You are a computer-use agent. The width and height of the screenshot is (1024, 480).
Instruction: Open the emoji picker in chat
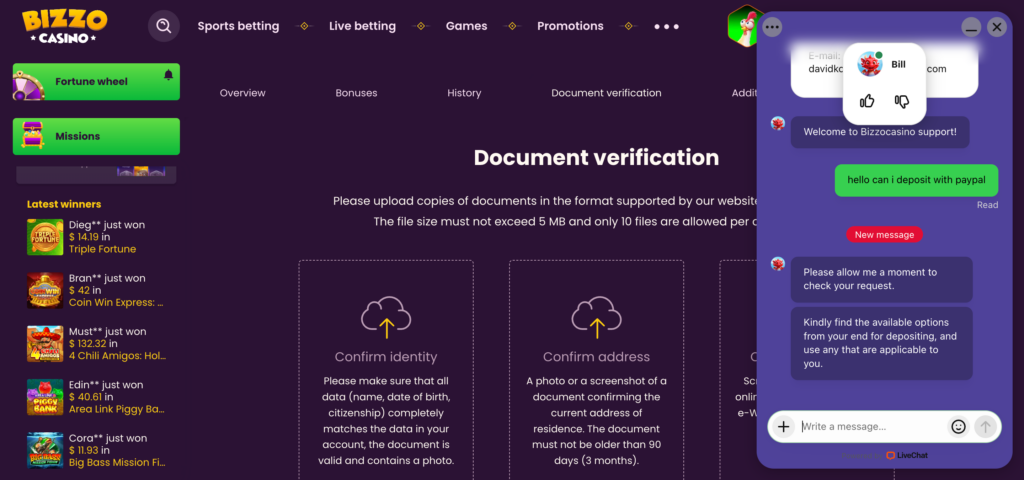click(x=958, y=426)
